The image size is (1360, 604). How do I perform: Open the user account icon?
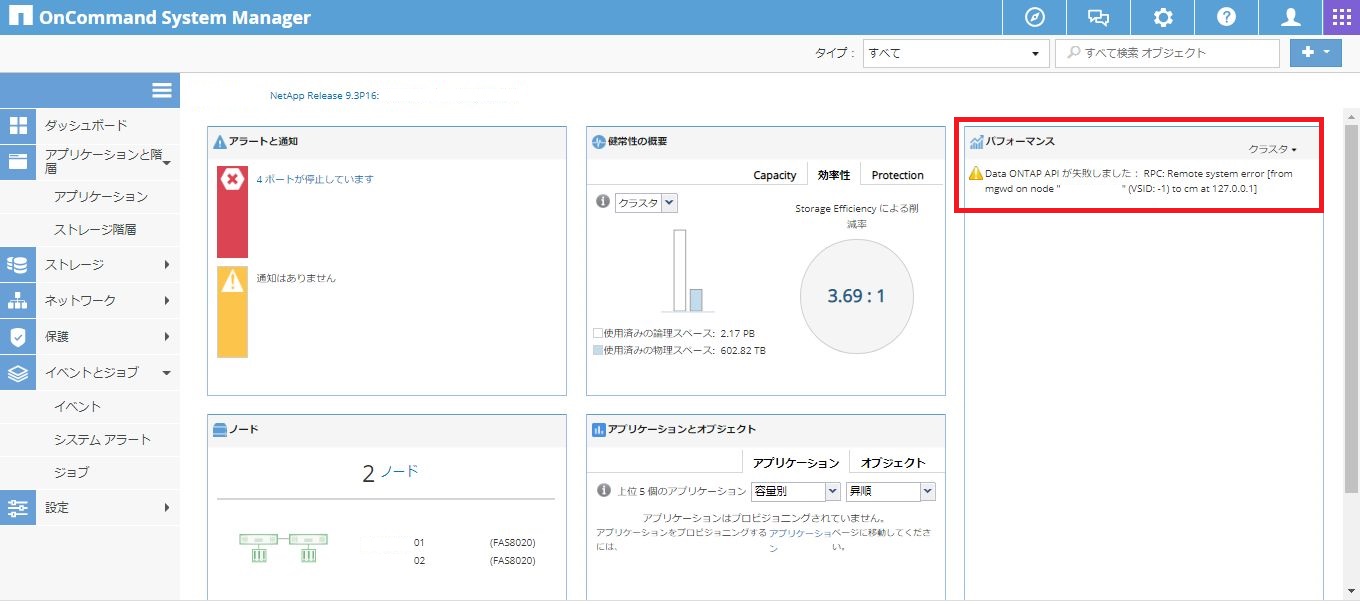click(x=1291, y=18)
